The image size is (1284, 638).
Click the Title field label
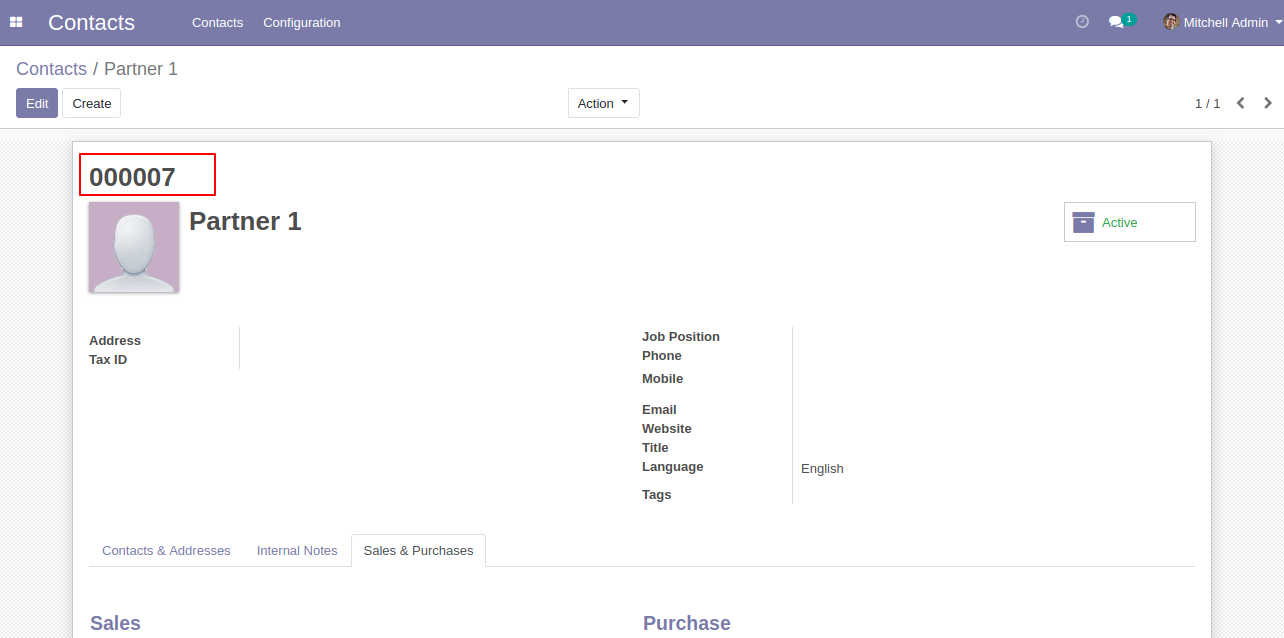click(655, 448)
